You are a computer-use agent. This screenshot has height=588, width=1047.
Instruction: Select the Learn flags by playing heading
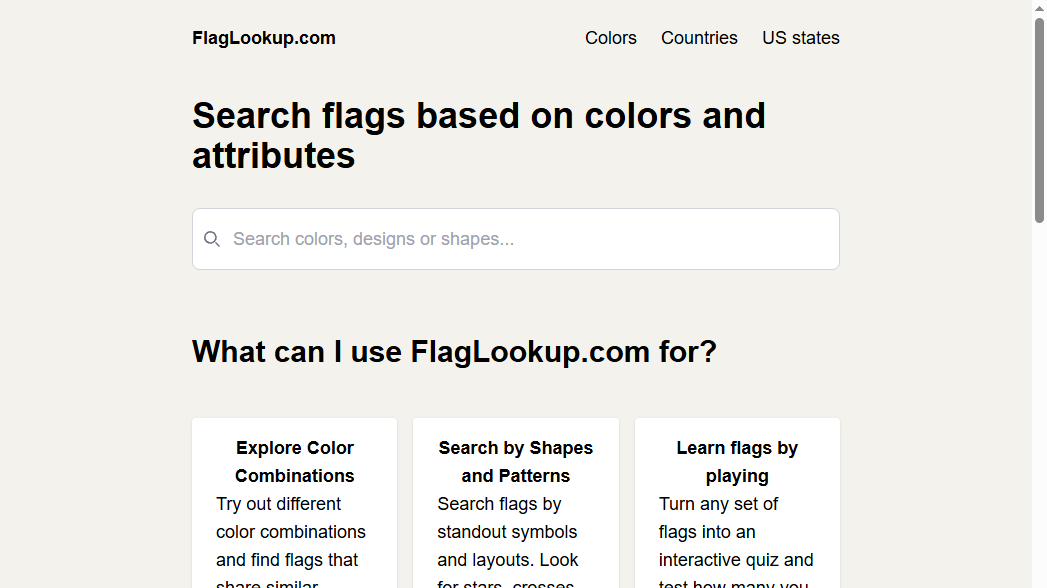(737, 462)
